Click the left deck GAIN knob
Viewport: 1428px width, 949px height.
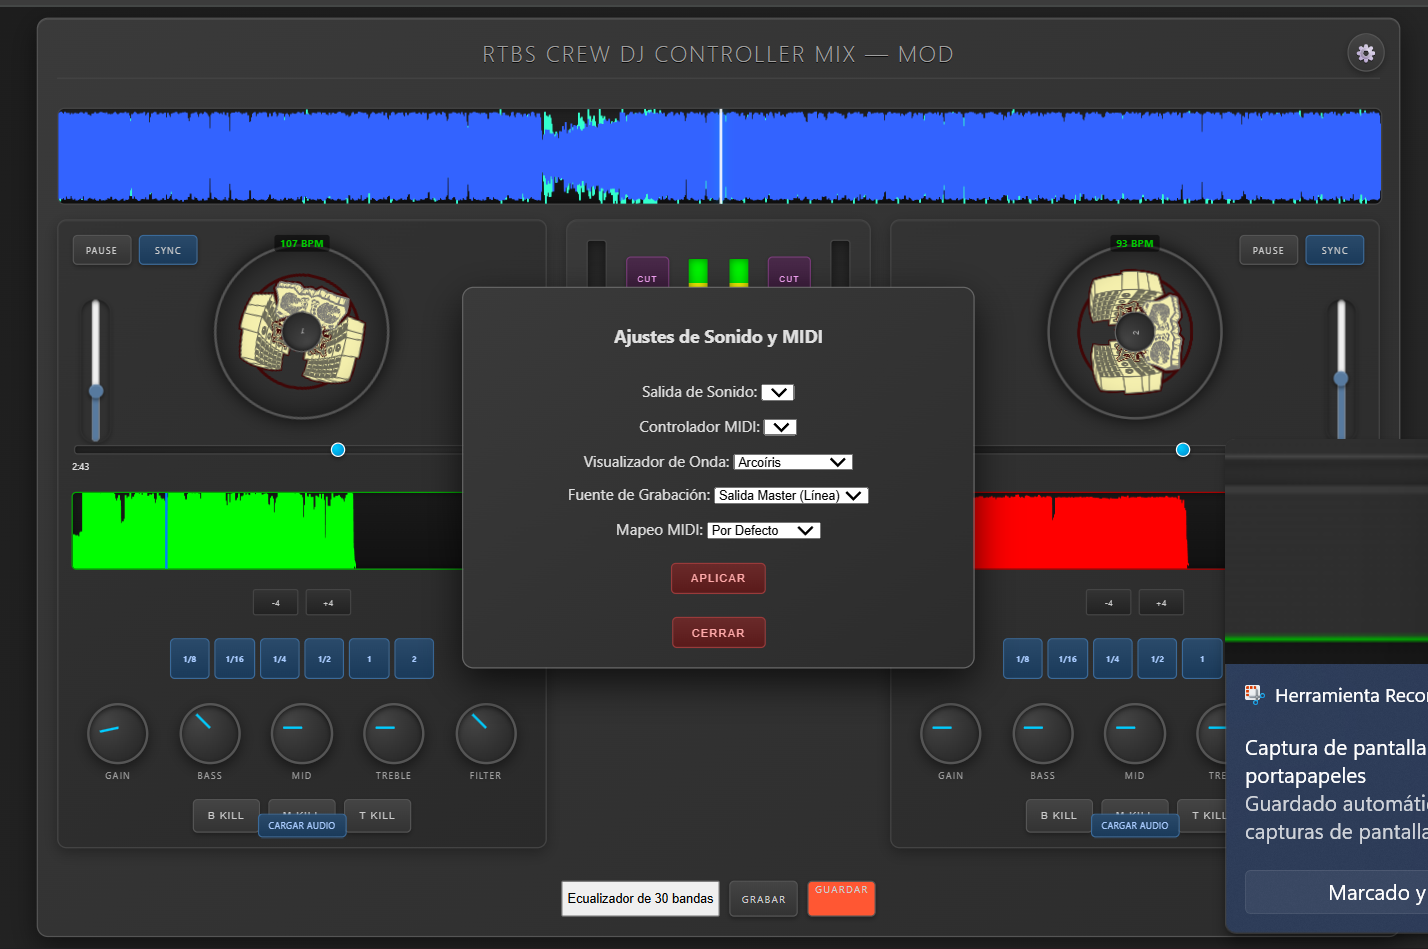click(117, 735)
